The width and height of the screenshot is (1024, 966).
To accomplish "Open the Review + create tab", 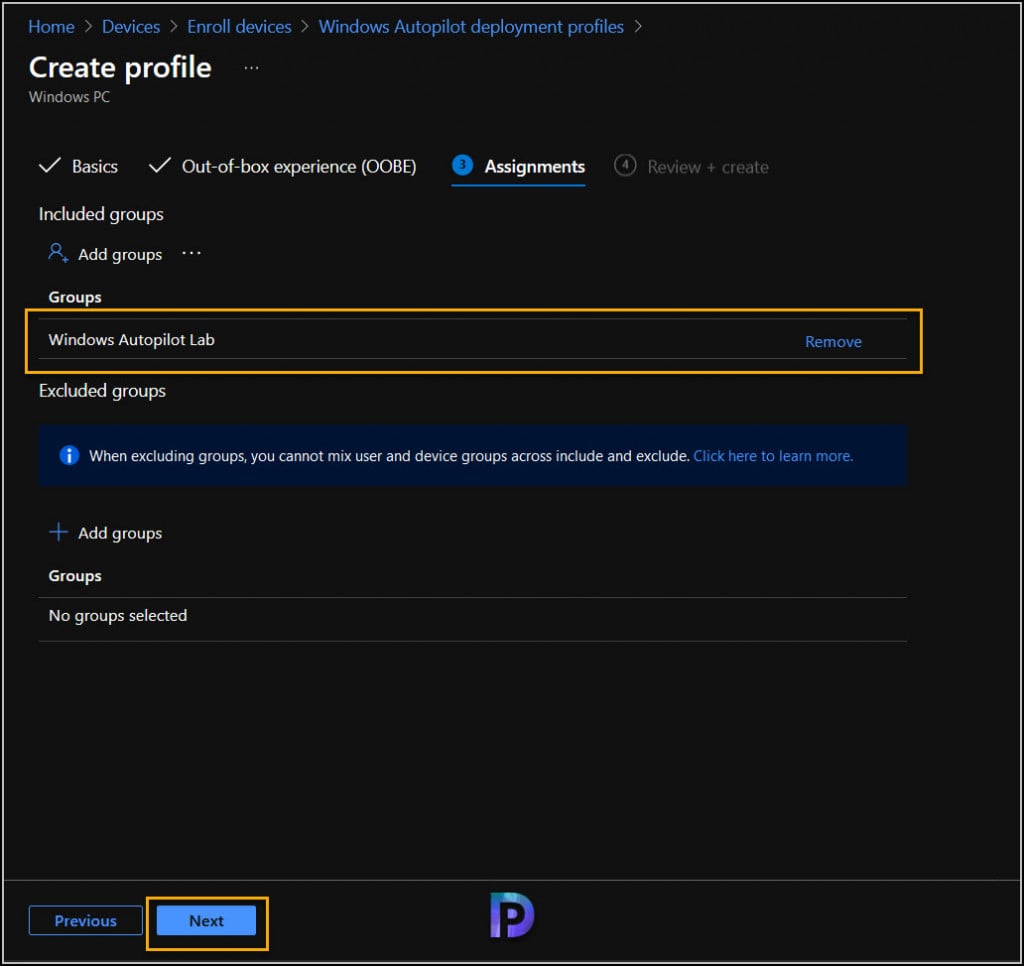I will click(x=691, y=167).
